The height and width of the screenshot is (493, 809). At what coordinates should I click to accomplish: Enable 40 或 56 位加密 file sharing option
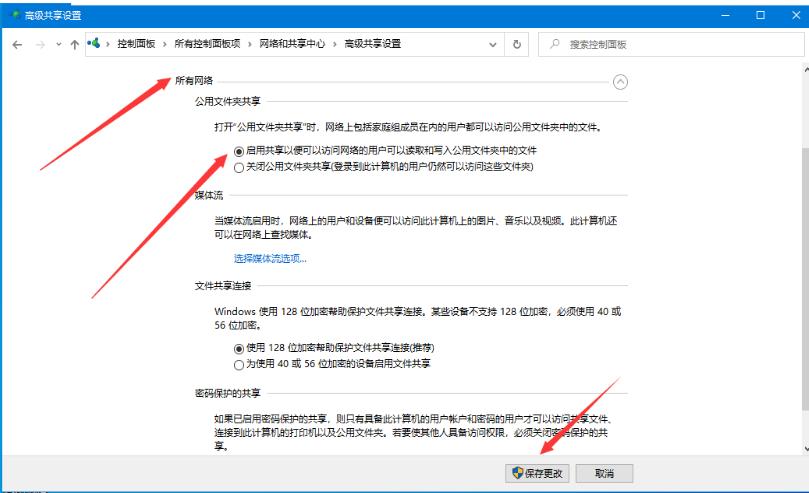point(239,365)
